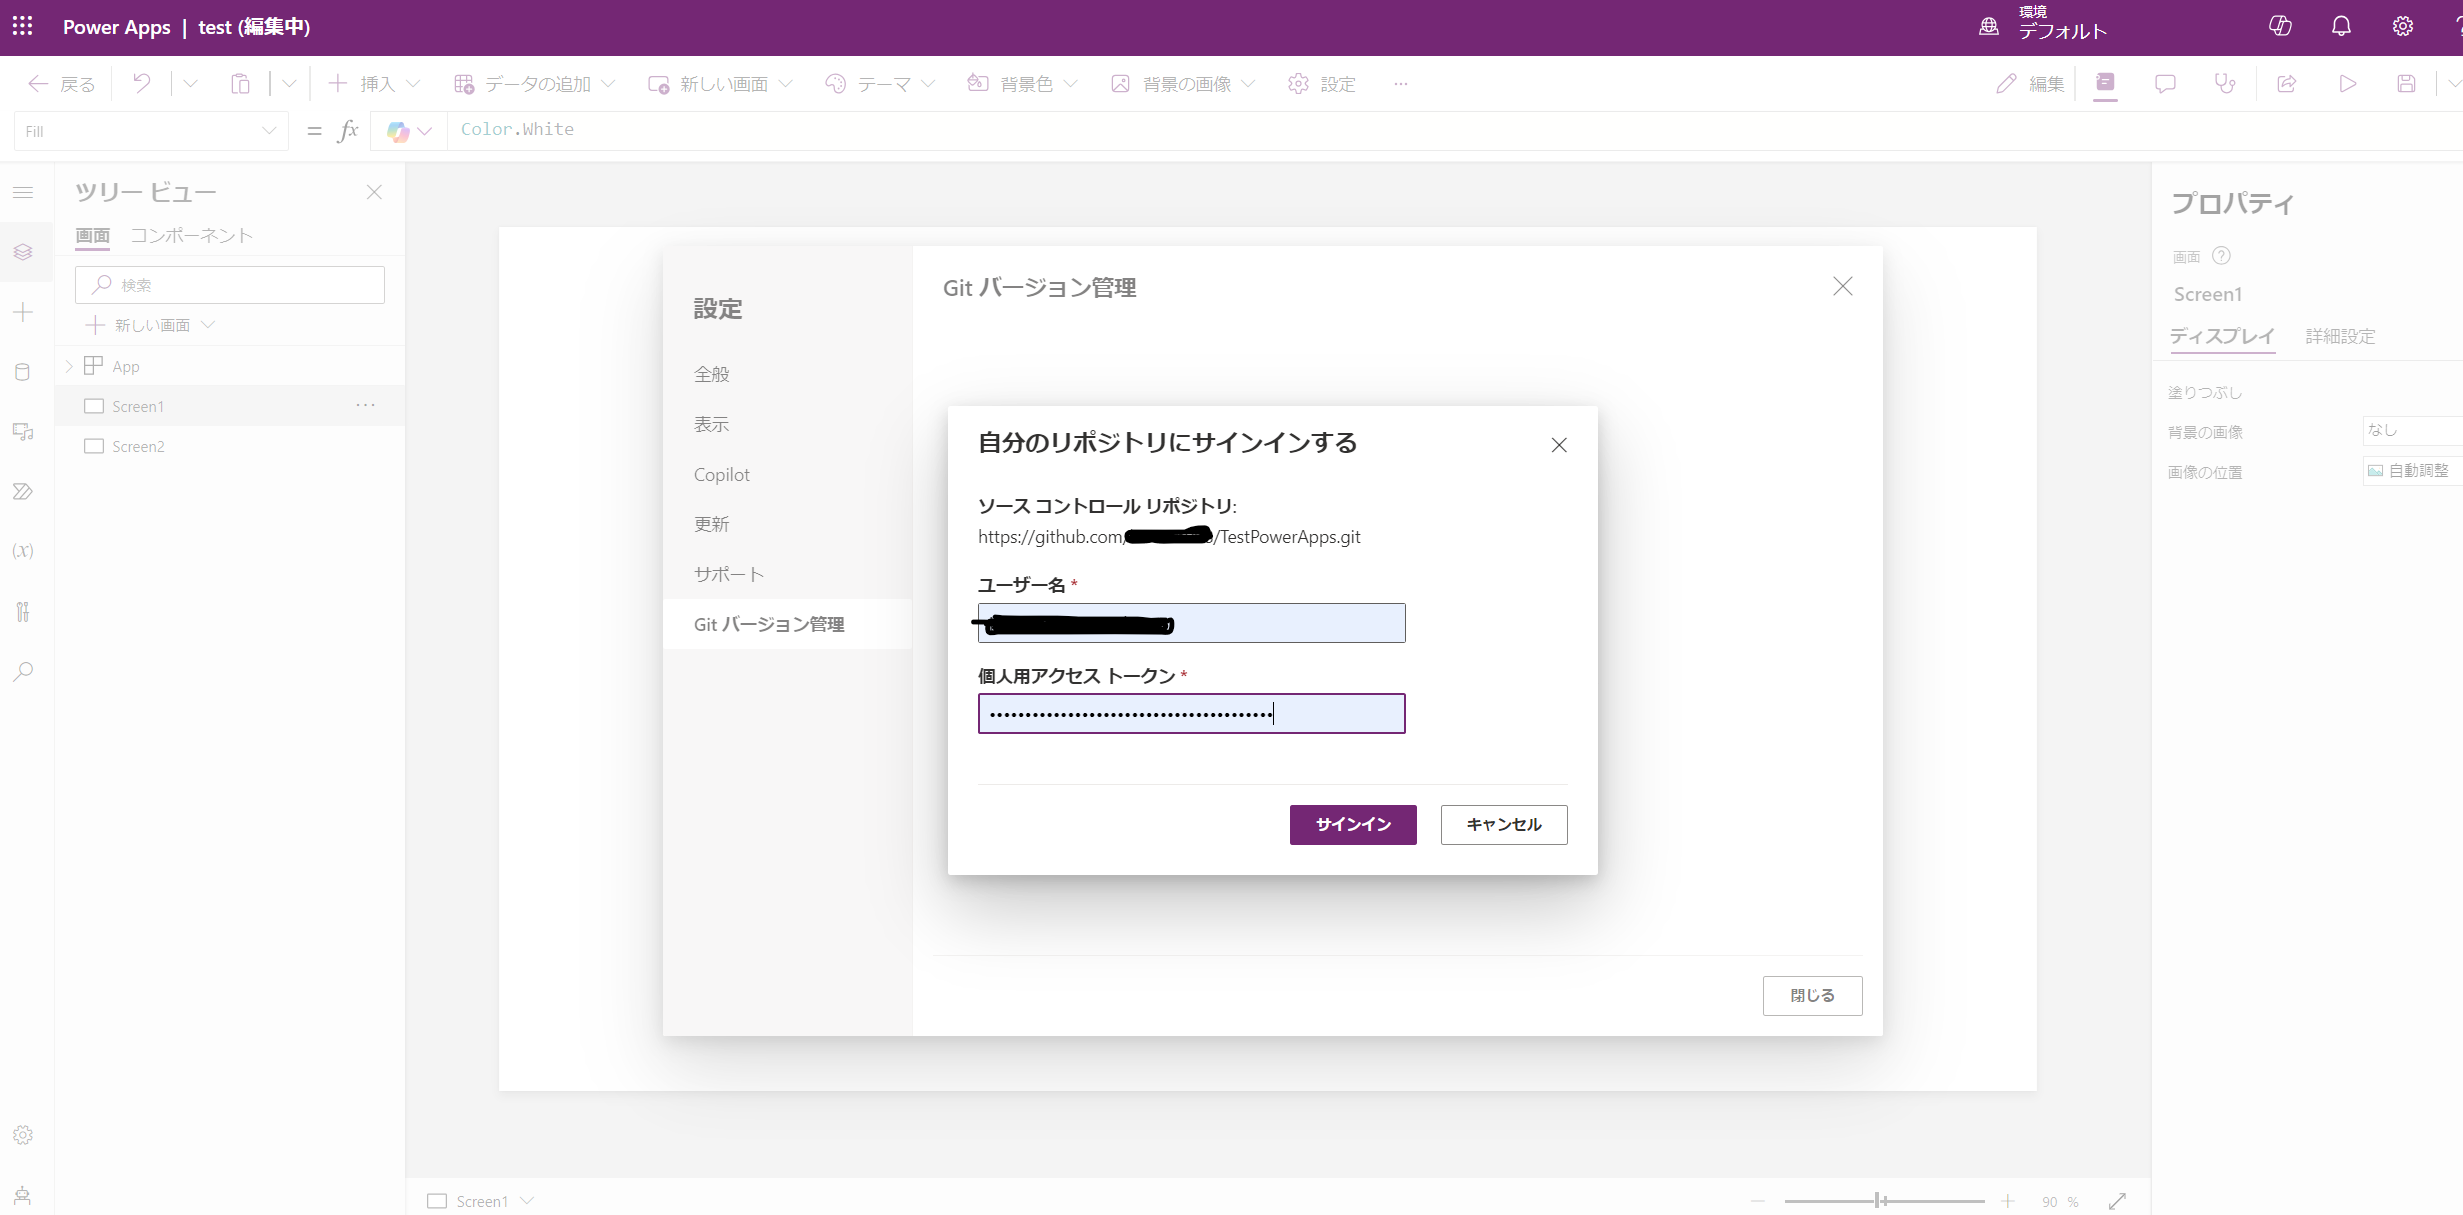
Task: Select the Data icon in the left sidebar
Action: tap(22, 371)
